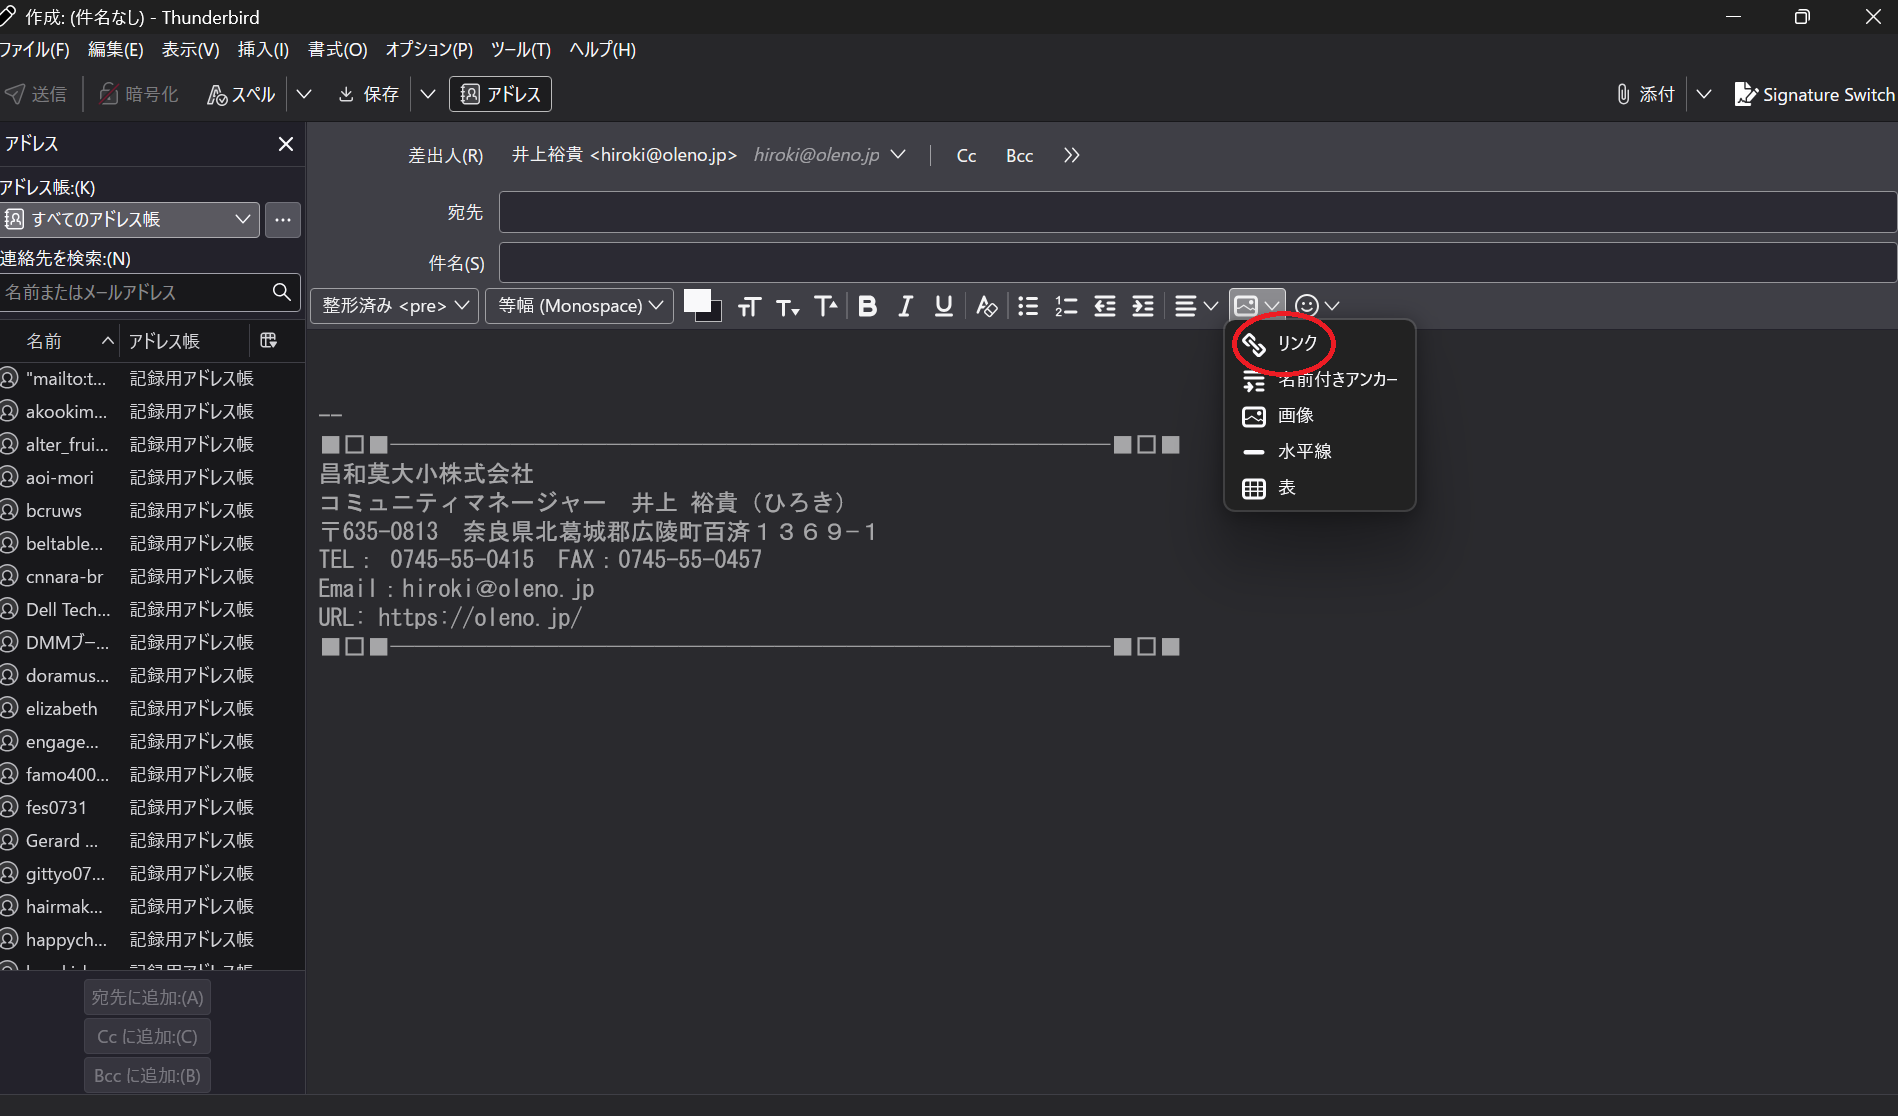Select リンク from the insert menu
The image size is (1898, 1116).
coord(1319,344)
